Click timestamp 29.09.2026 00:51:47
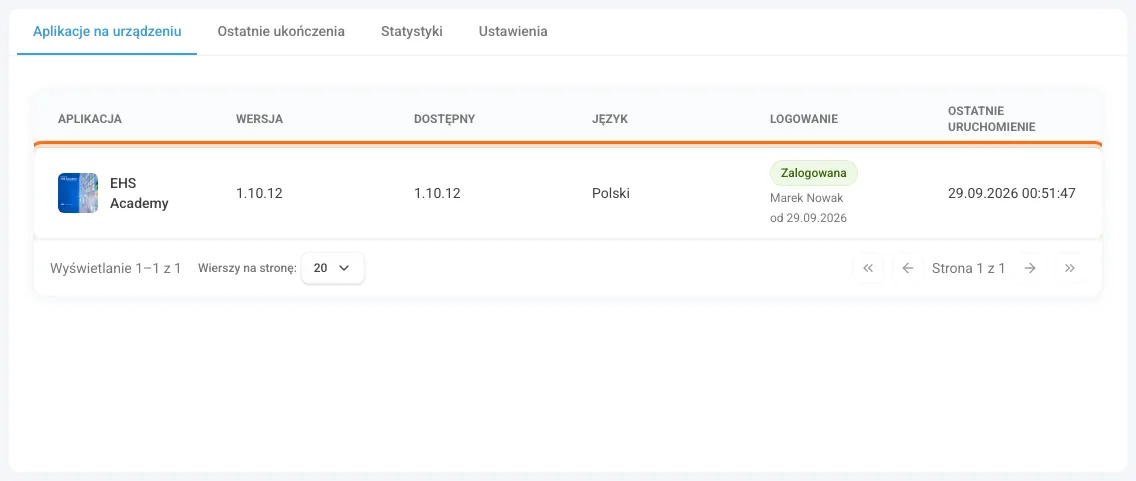The height and width of the screenshot is (481, 1136). pyautogui.click(x=1011, y=193)
